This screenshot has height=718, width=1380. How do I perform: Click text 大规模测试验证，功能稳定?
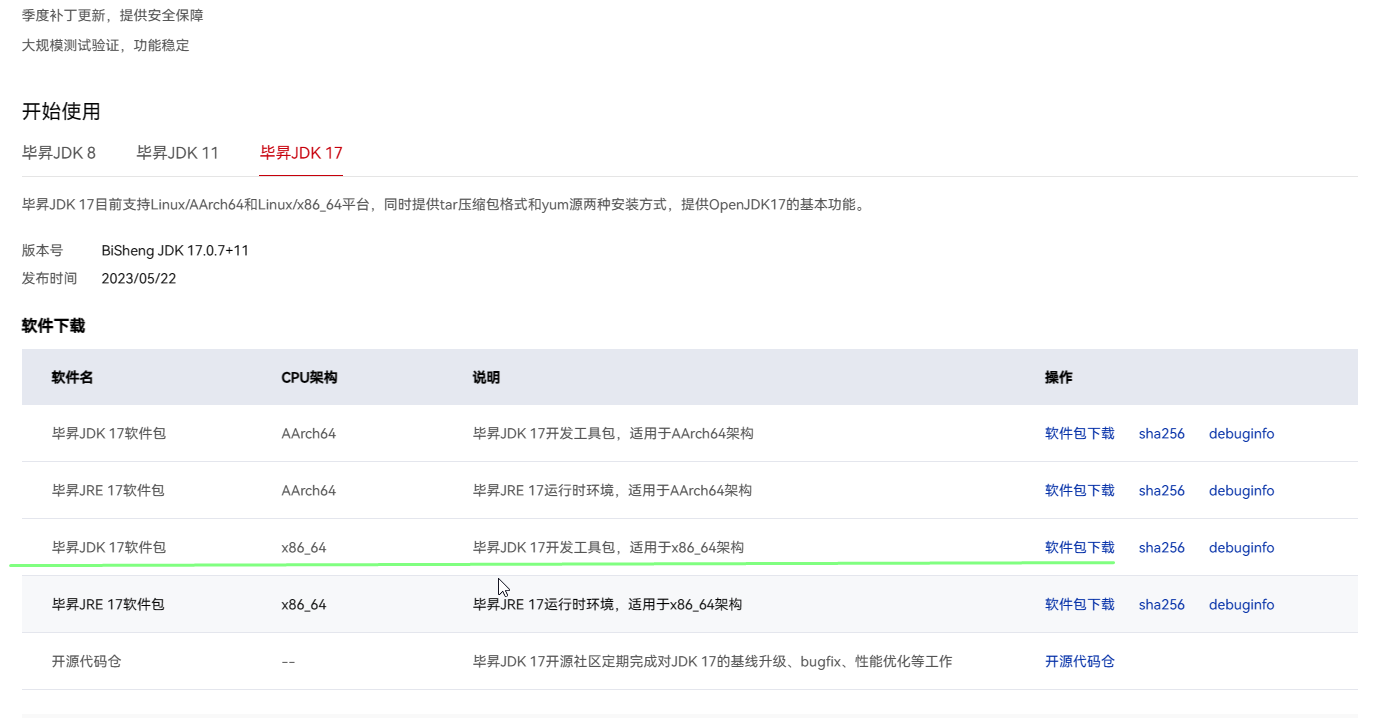106,45
